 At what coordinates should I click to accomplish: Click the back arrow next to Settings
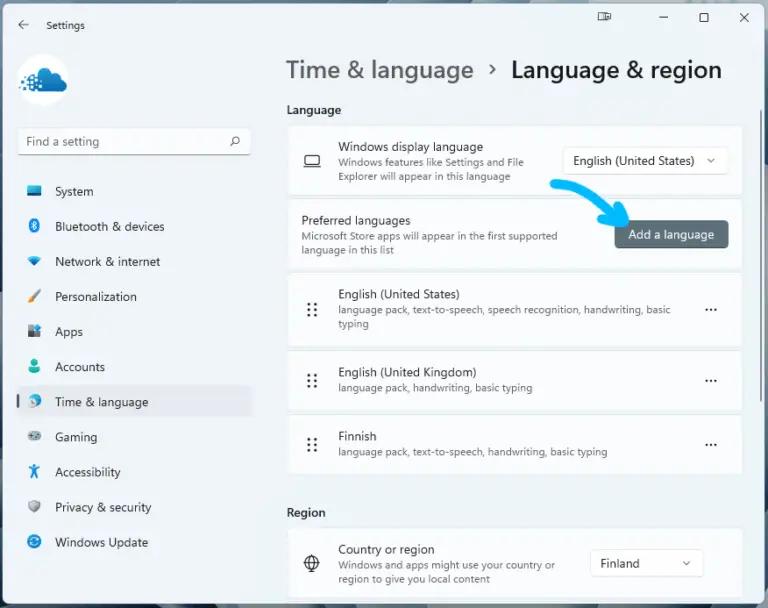(24, 25)
